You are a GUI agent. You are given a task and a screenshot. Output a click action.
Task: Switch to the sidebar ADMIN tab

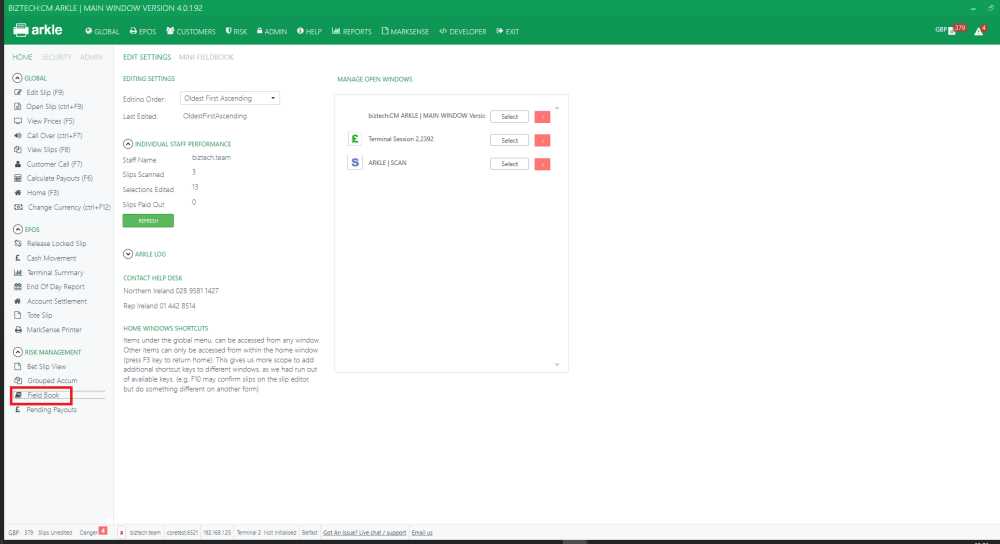pos(91,57)
